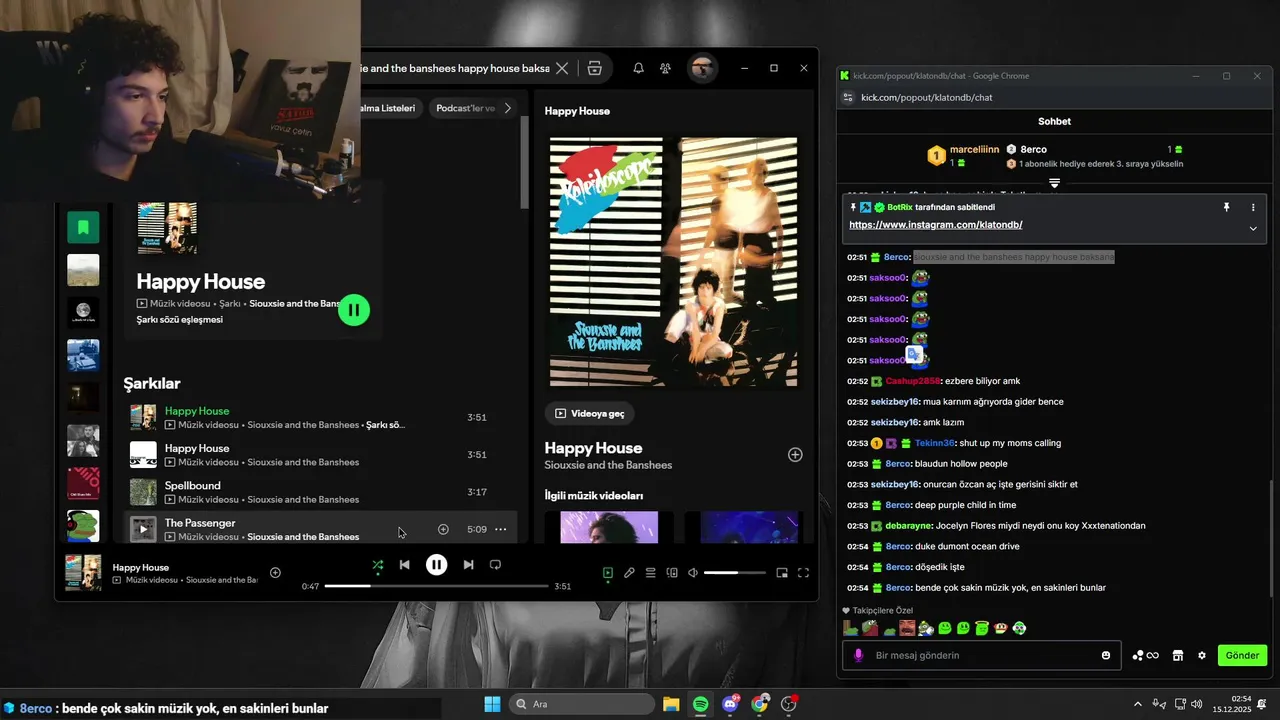Expand the chat leaderboard with the handle
This screenshot has height=720, width=1280.
tap(1054, 183)
